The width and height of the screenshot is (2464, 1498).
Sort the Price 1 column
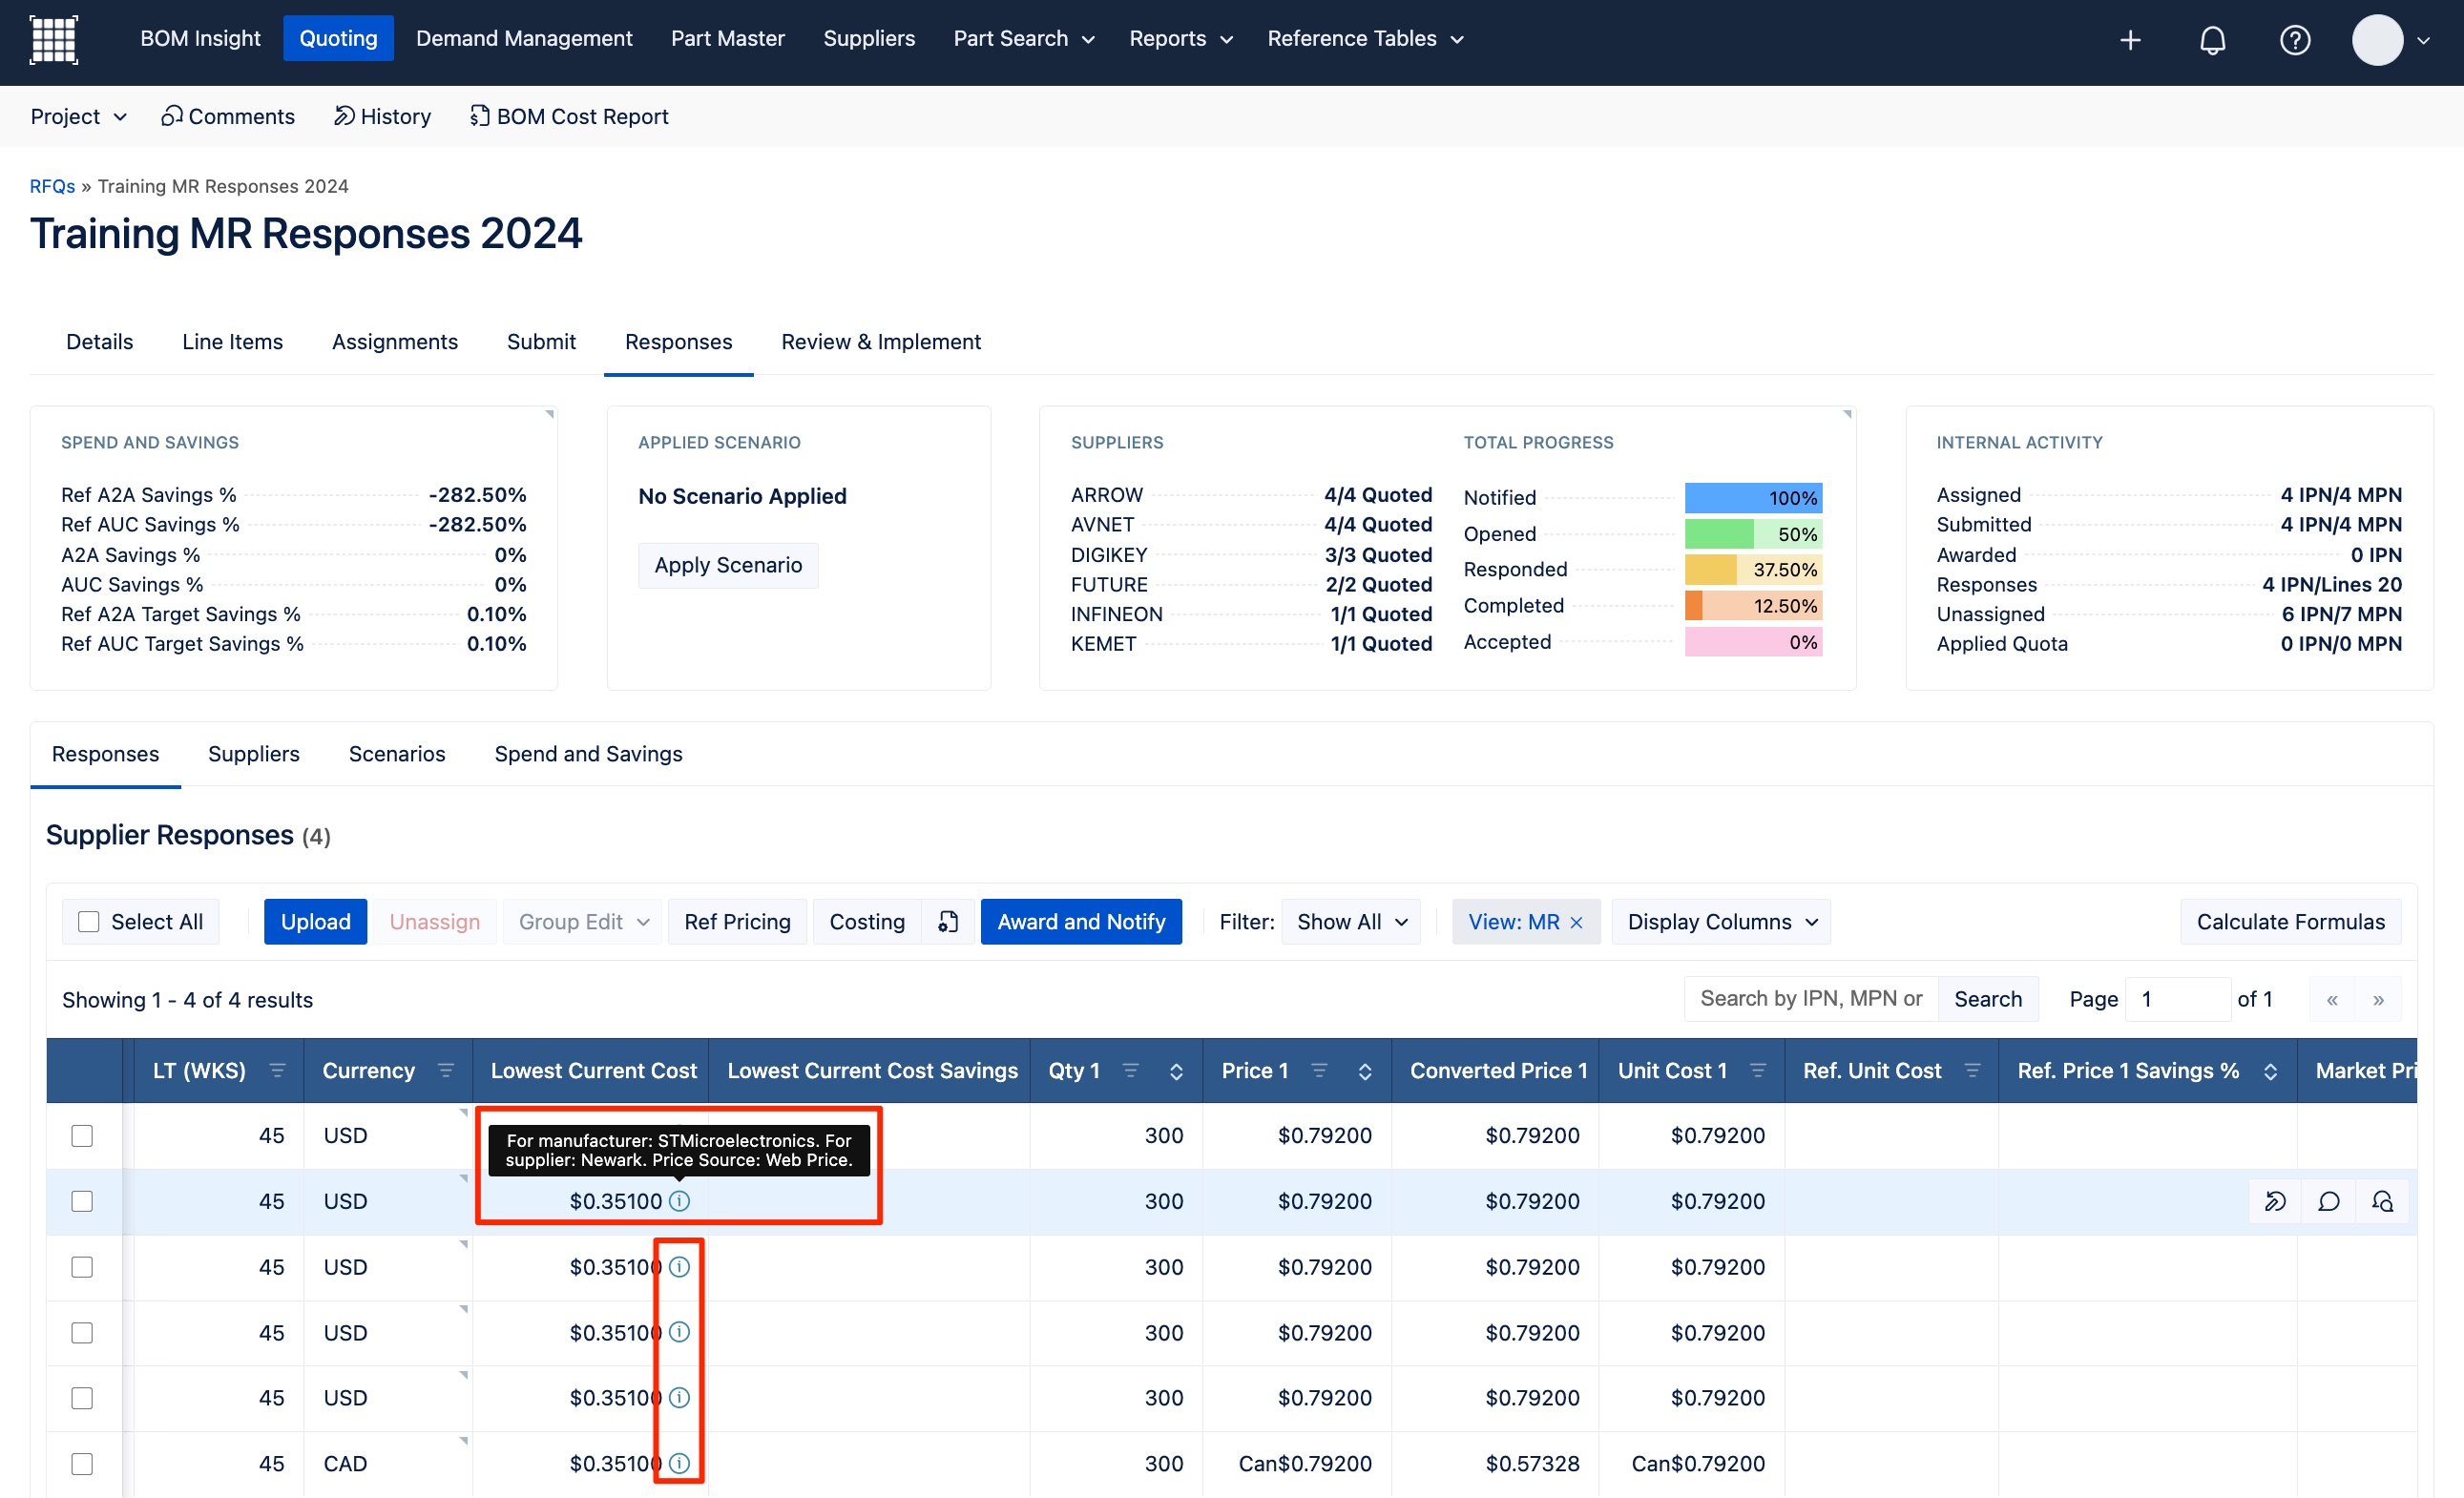[1365, 1071]
